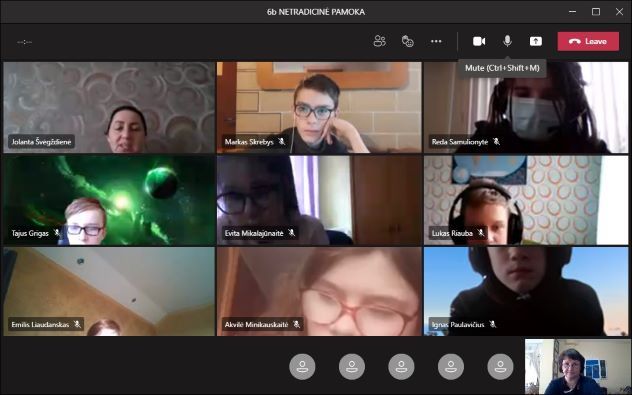Click the muted mic icon beside Tajus Grigas

[x=57, y=233]
